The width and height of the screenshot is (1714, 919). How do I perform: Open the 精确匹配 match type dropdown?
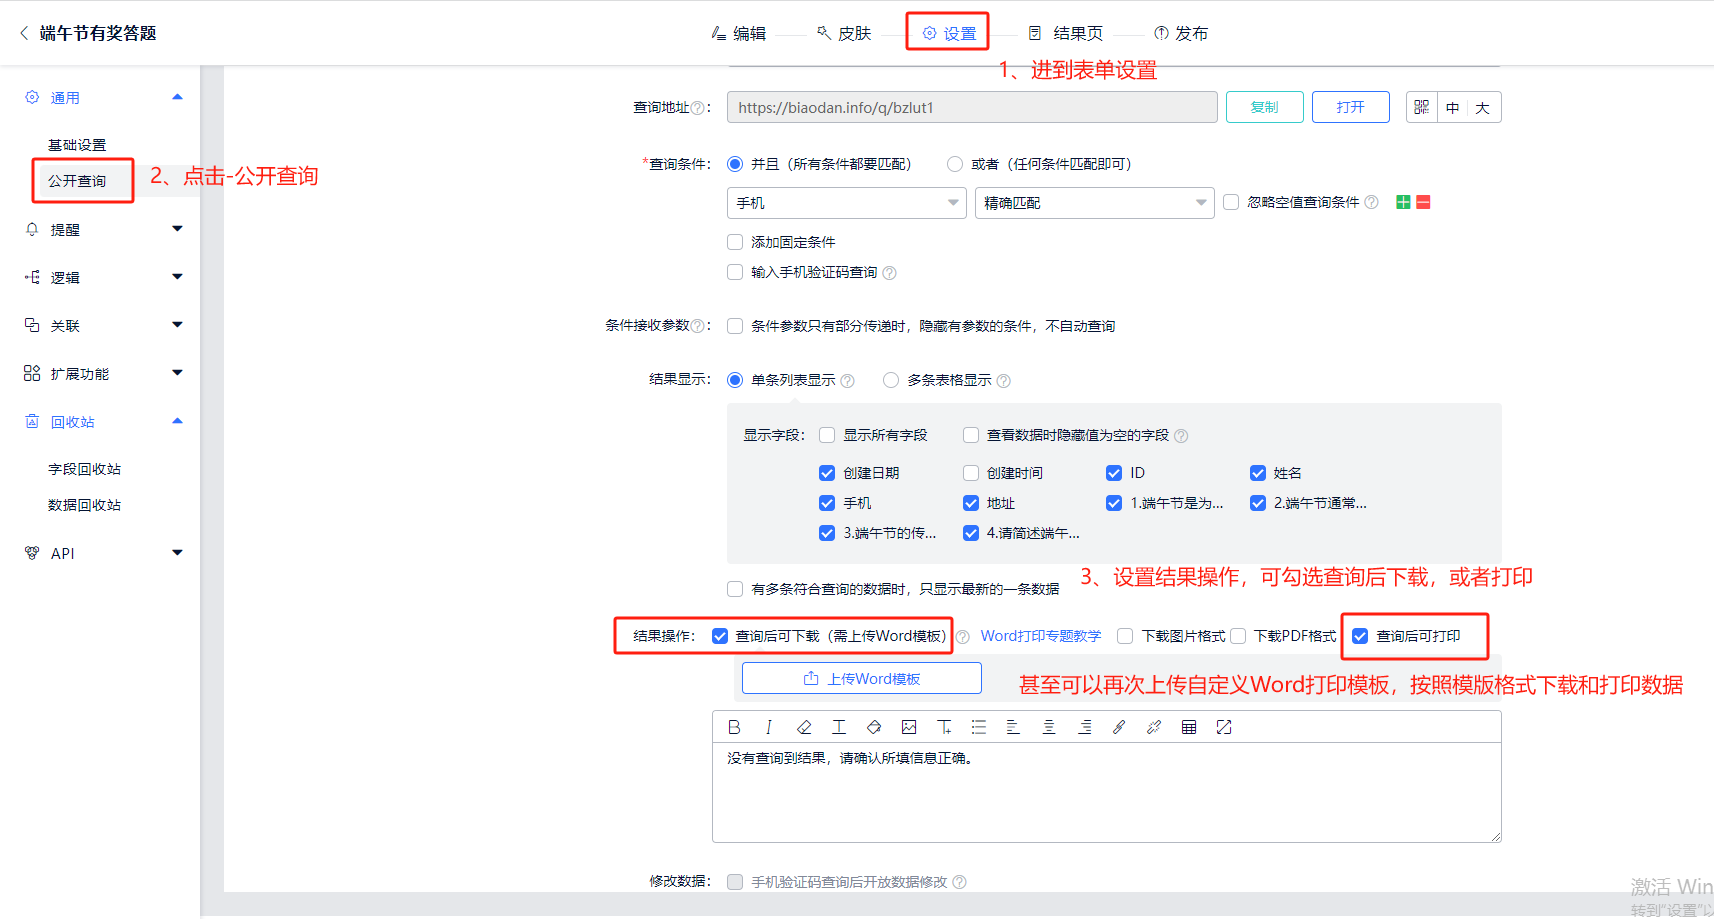click(x=1094, y=203)
